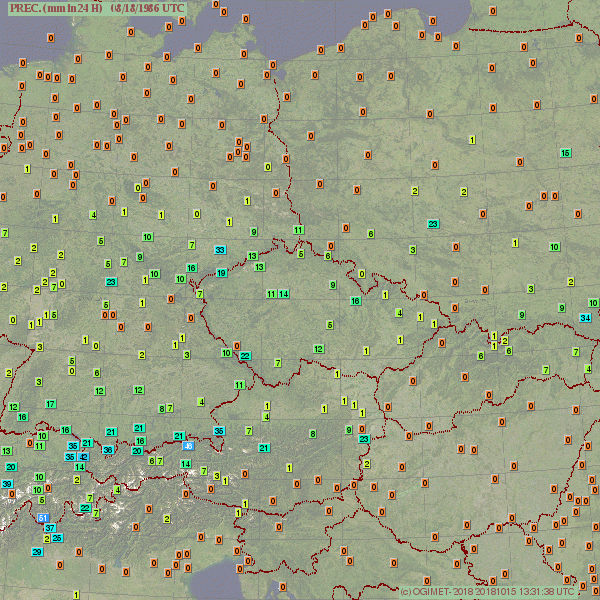Select the cyan 39 station marker

(7, 484)
